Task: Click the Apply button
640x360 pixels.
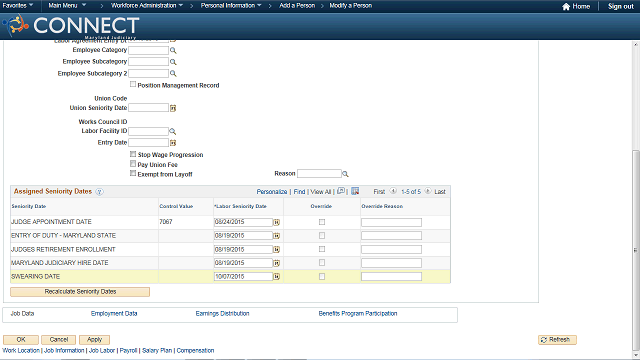Action: coord(94,340)
